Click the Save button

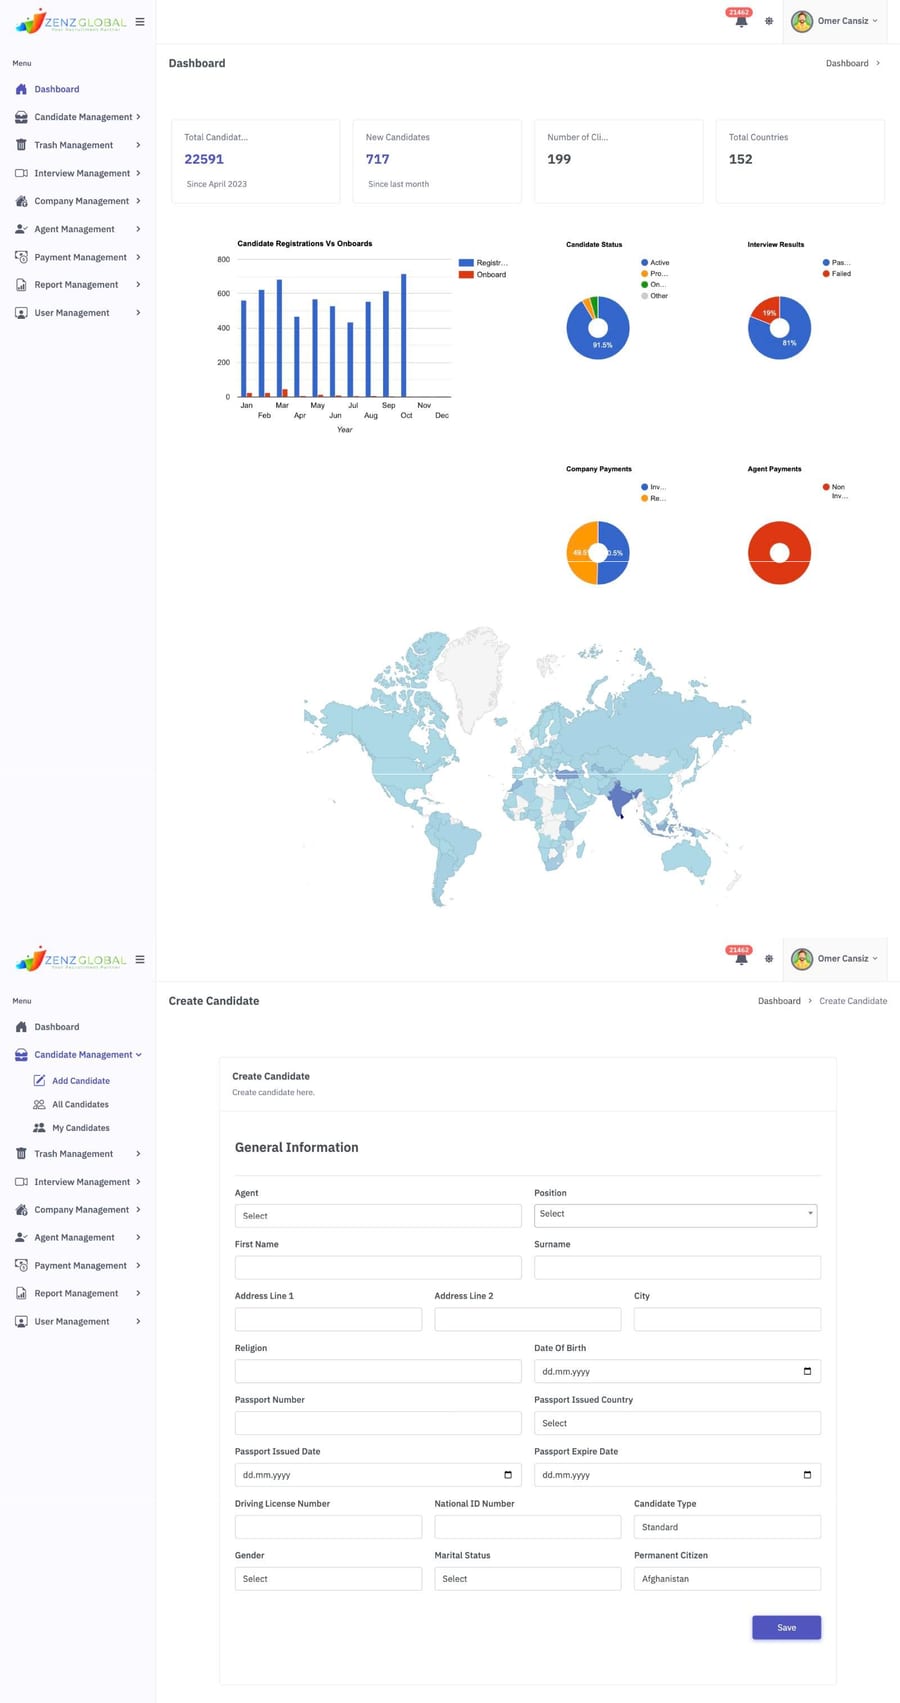[x=786, y=1628]
